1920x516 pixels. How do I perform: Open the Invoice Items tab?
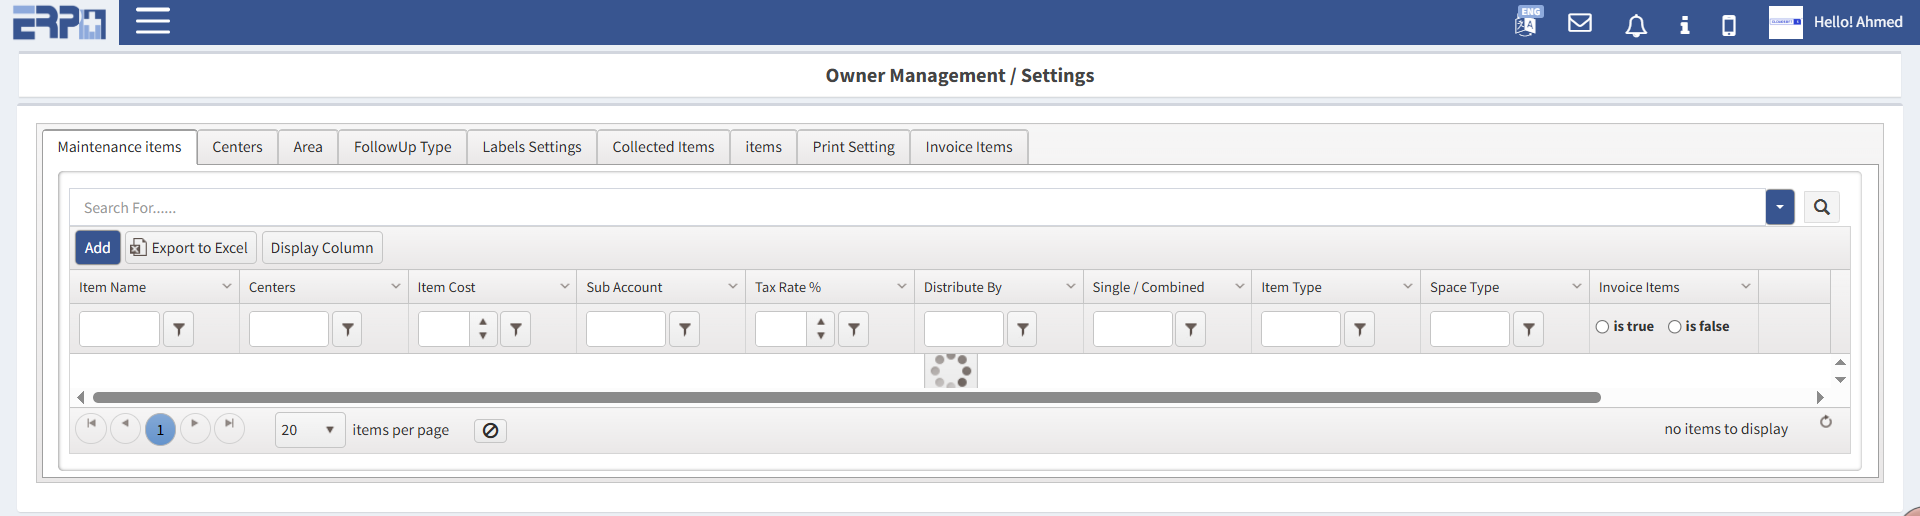968,147
